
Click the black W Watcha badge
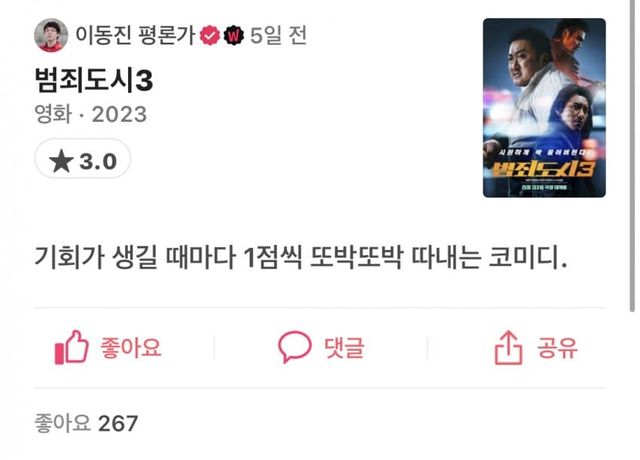click(233, 35)
